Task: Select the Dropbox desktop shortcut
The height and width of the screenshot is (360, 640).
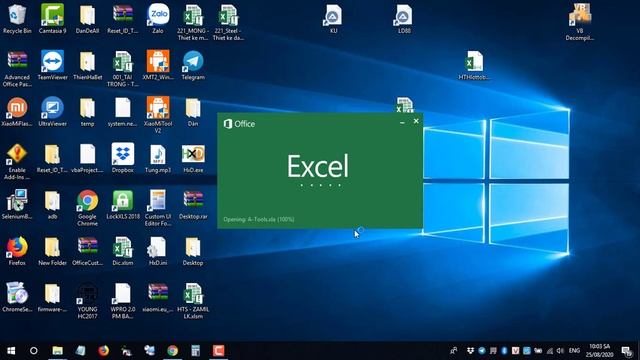Action: [122, 158]
